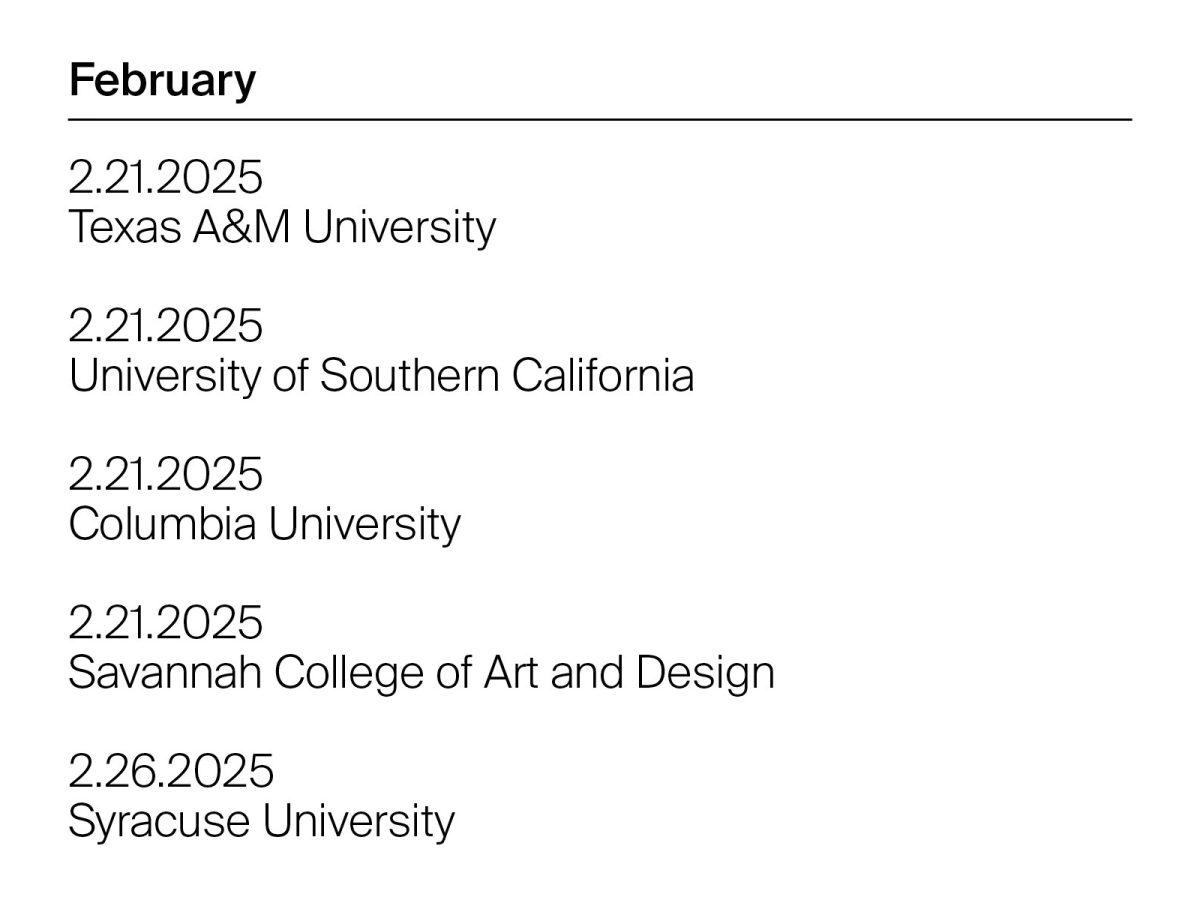Open the University of Southern California link
Viewport: 1200px width, 900px height.
tap(380, 376)
